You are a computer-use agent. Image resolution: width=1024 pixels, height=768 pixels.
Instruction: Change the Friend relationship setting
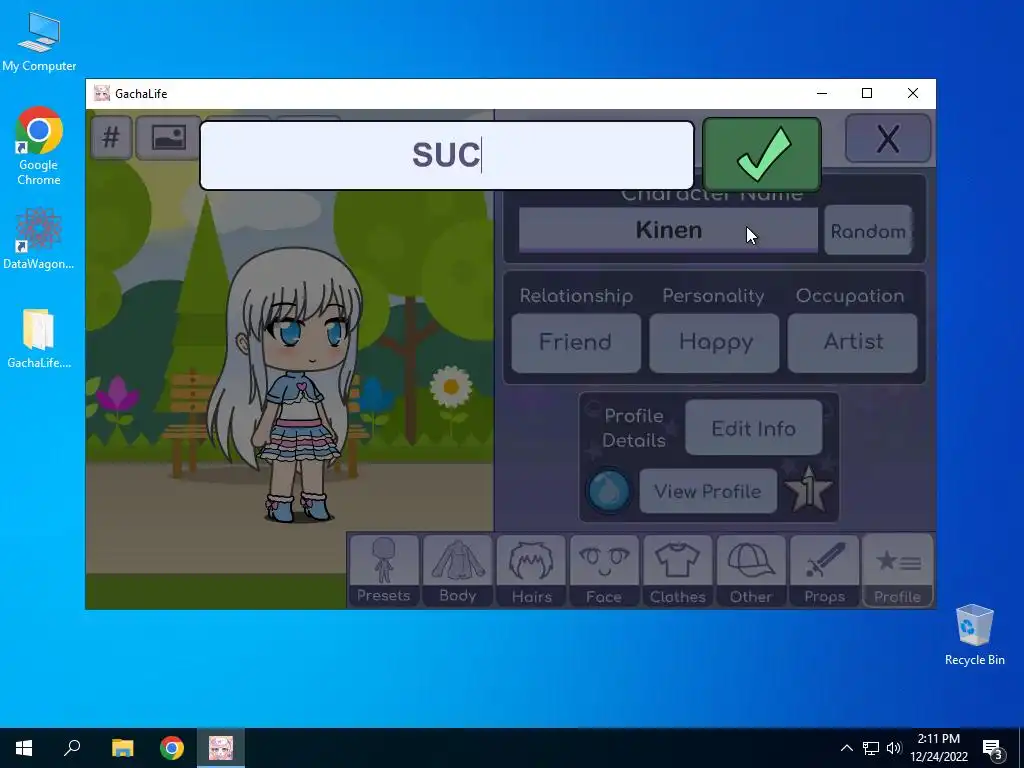coord(575,342)
